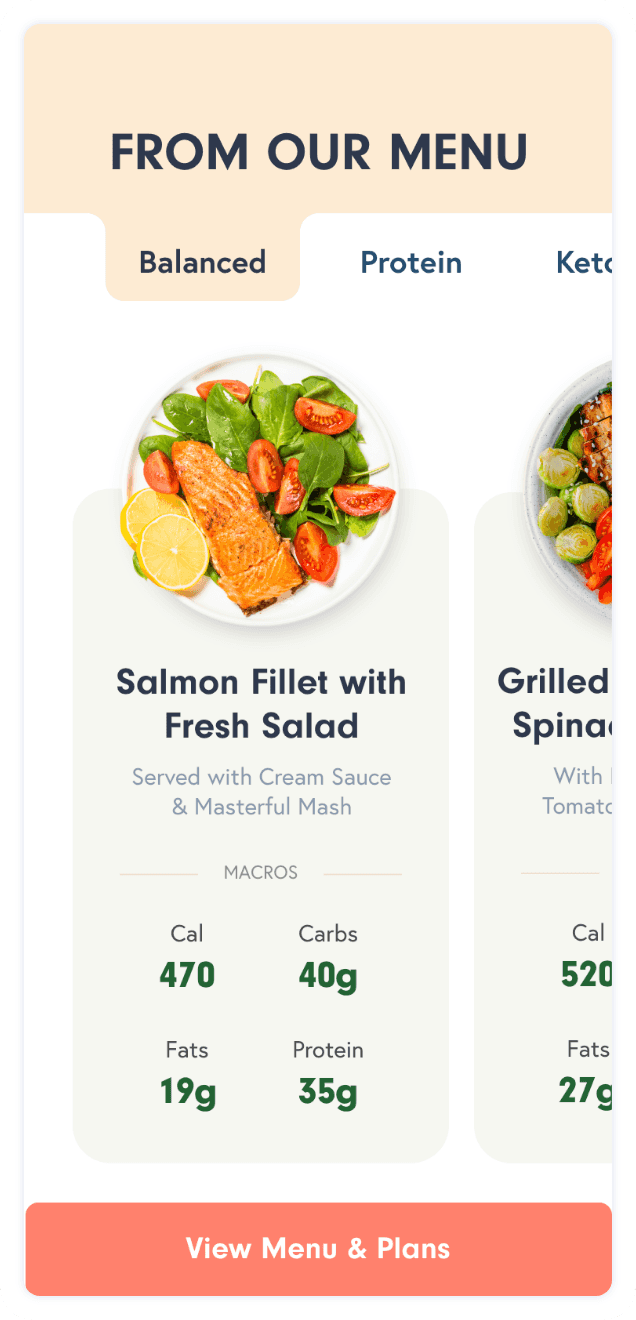Click the salmon plate photo

point(260,492)
